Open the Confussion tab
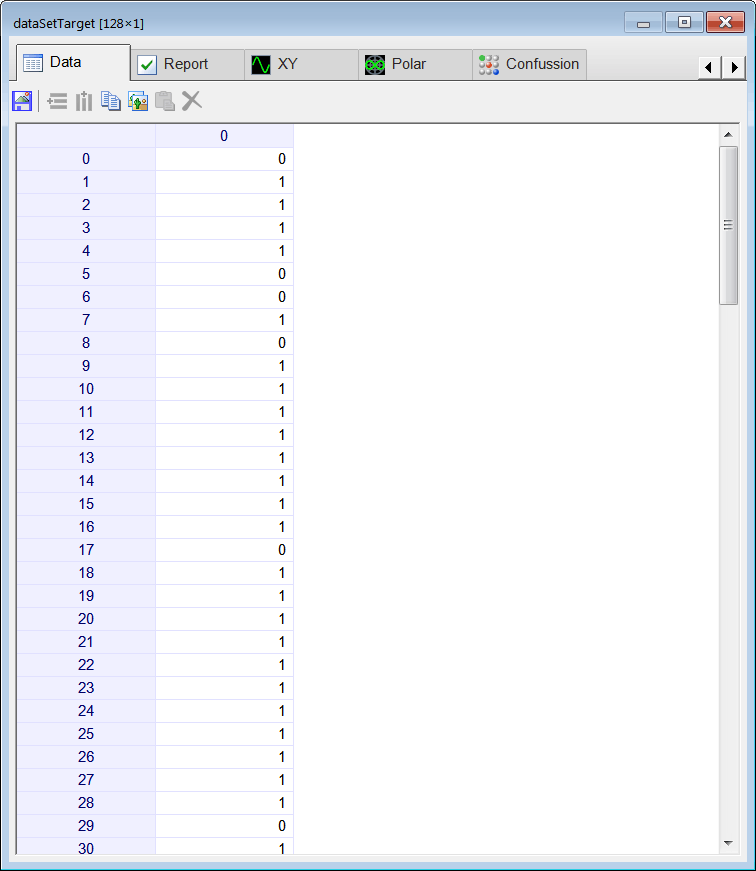 529,64
